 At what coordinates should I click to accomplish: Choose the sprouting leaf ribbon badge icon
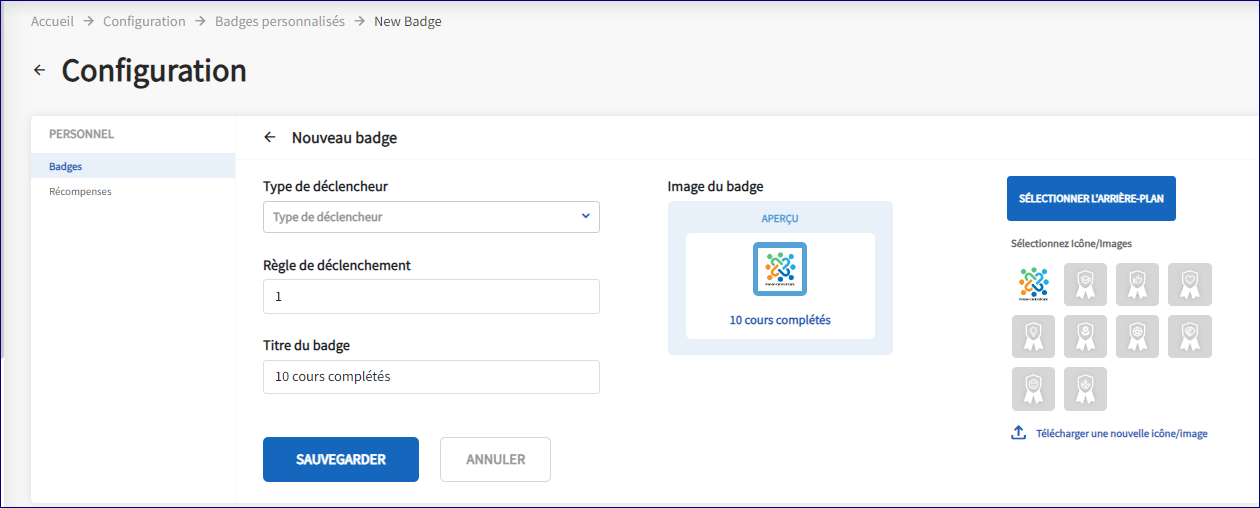[1085, 389]
